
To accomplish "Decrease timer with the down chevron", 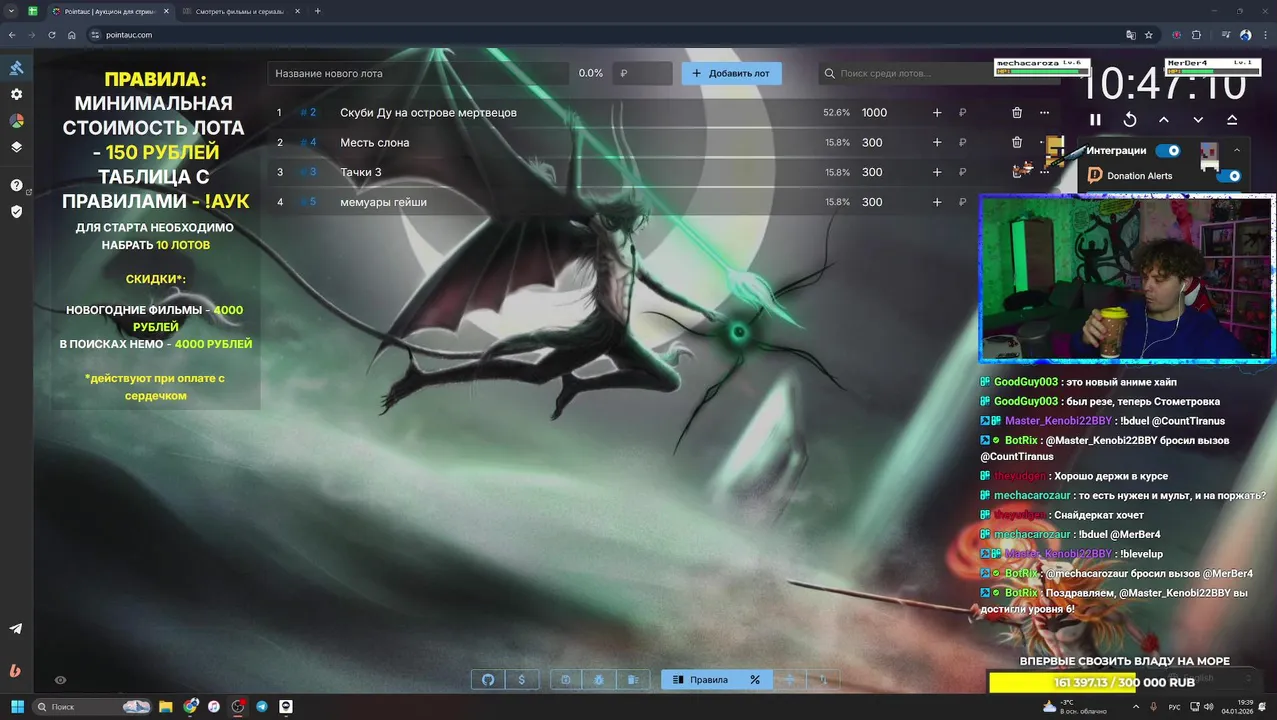I will (1198, 119).
